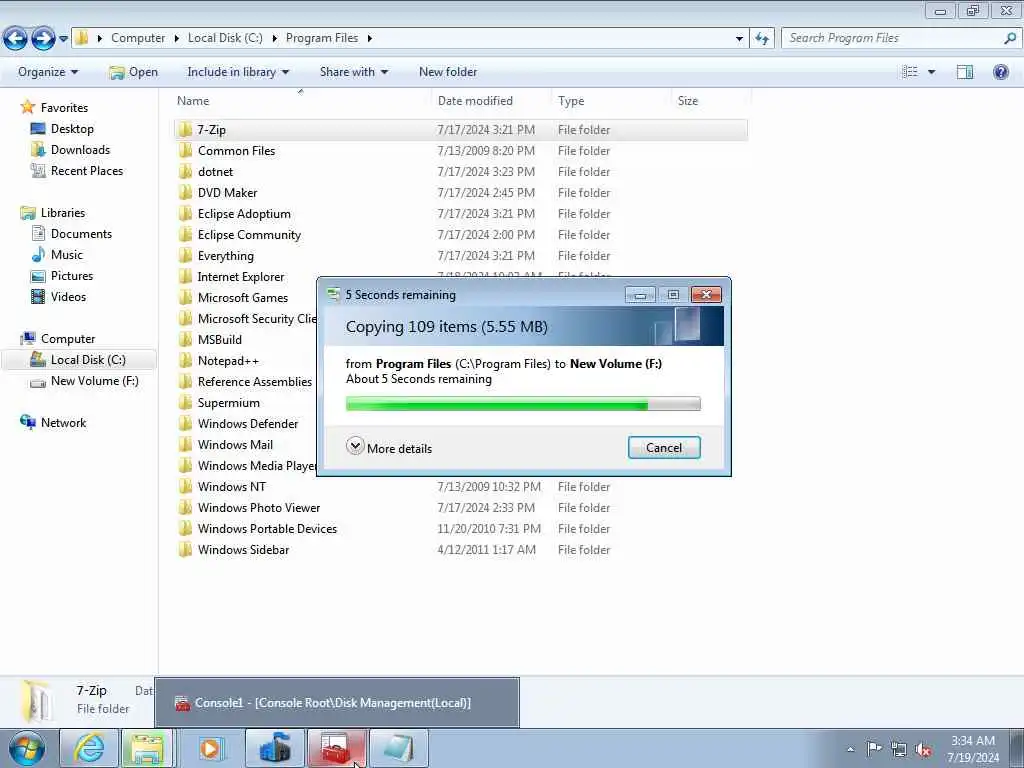Screen dimensions: 1024x768
Task: Sort by the Type column header
Action: (571, 101)
